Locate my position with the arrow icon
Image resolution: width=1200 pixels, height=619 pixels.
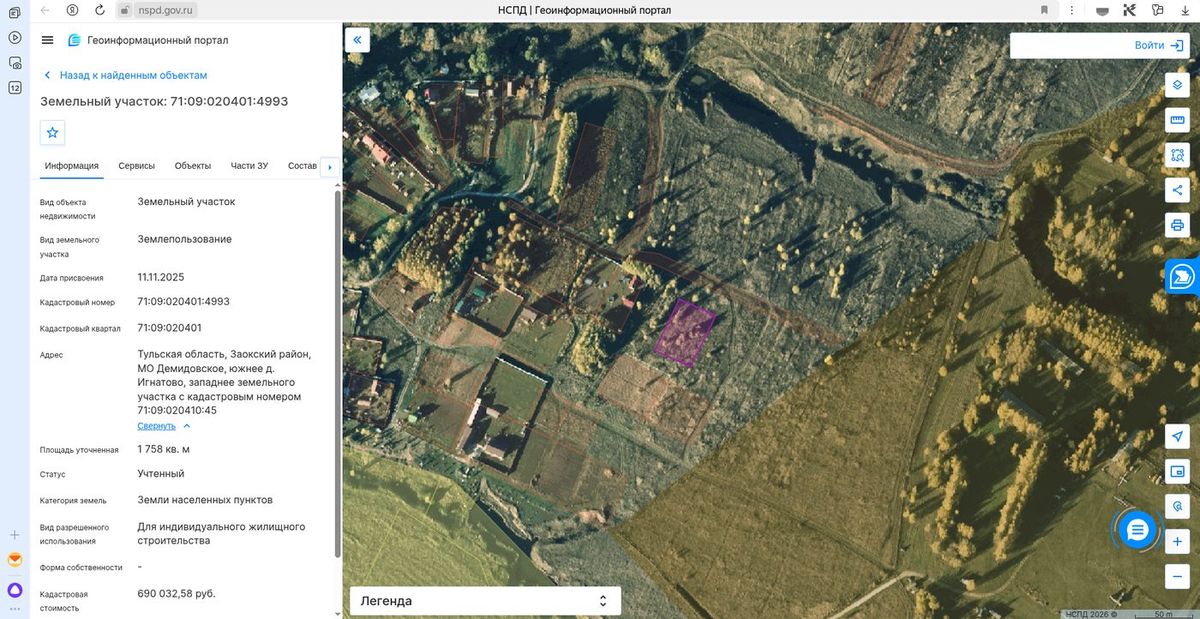tap(1177, 437)
